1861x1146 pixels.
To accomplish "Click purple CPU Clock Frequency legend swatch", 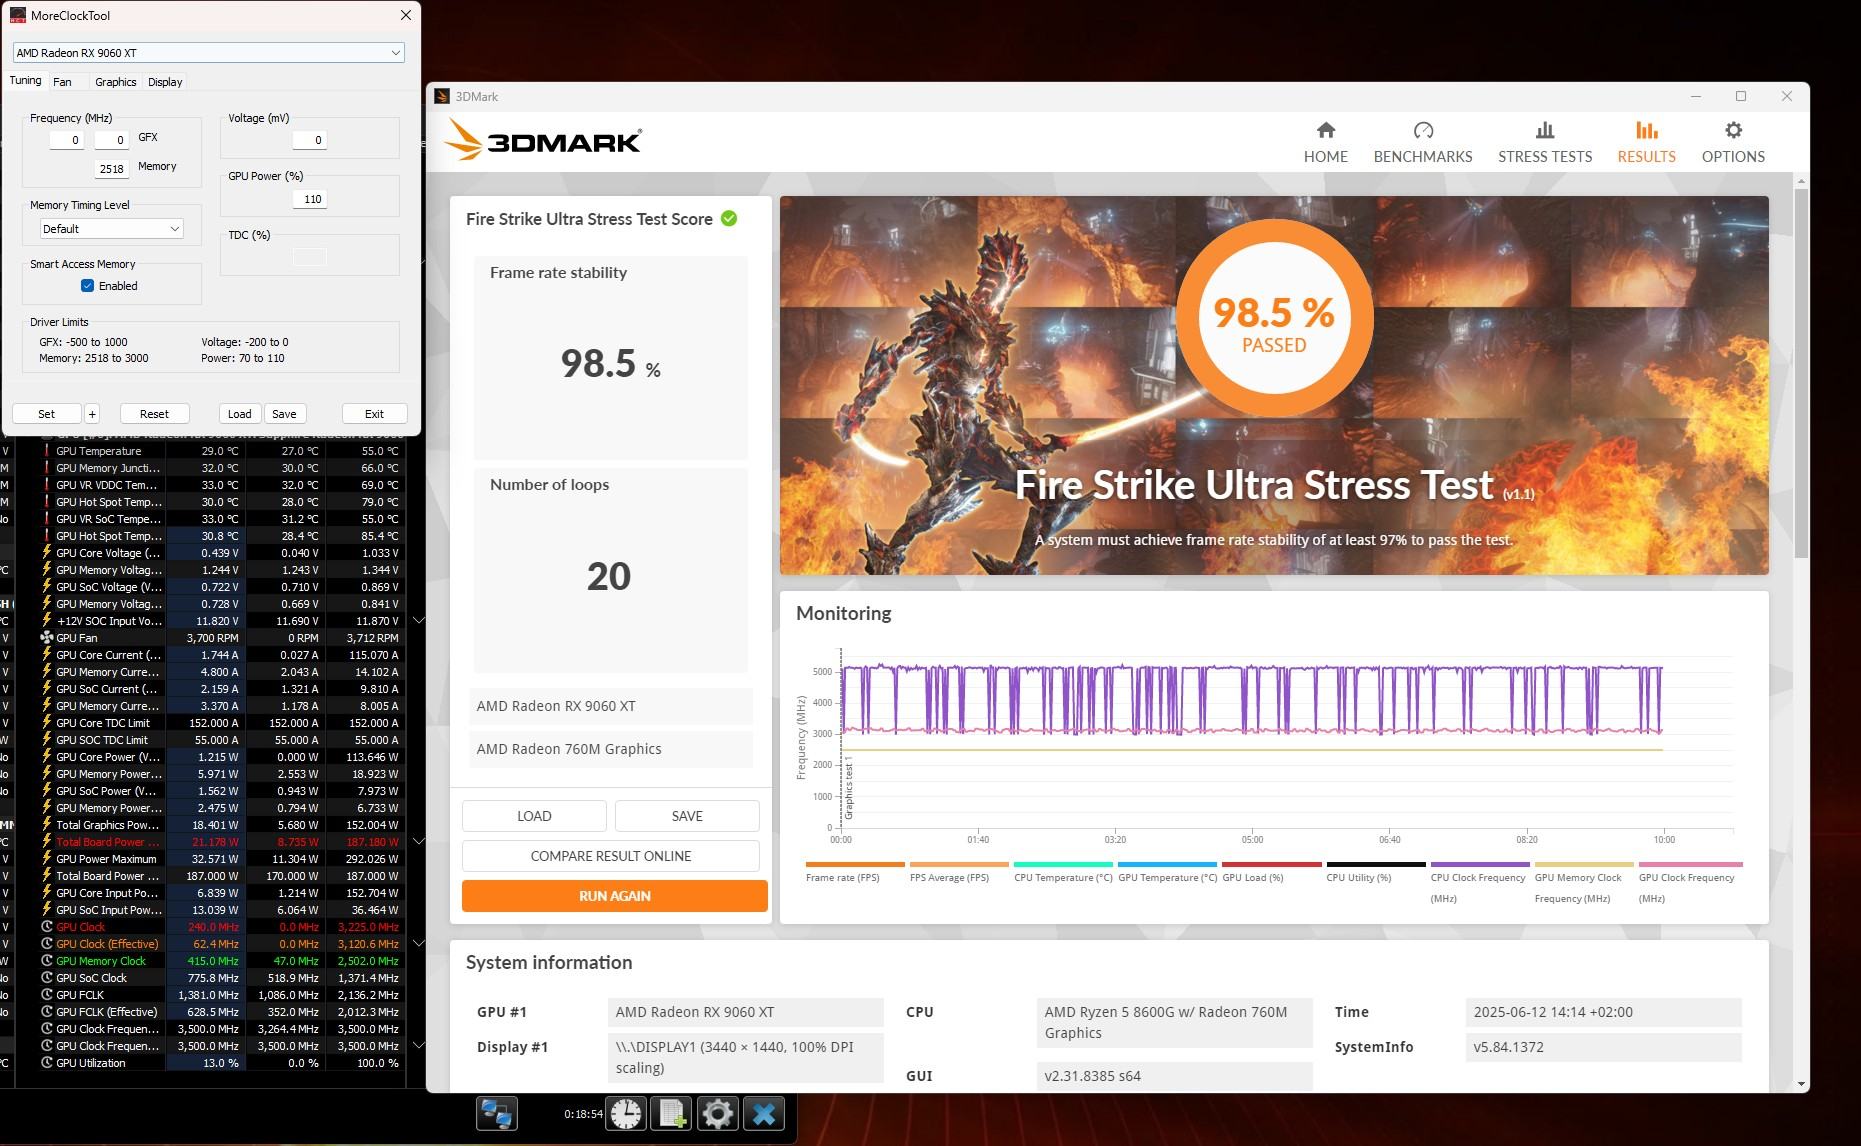I will (x=1480, y=864).
